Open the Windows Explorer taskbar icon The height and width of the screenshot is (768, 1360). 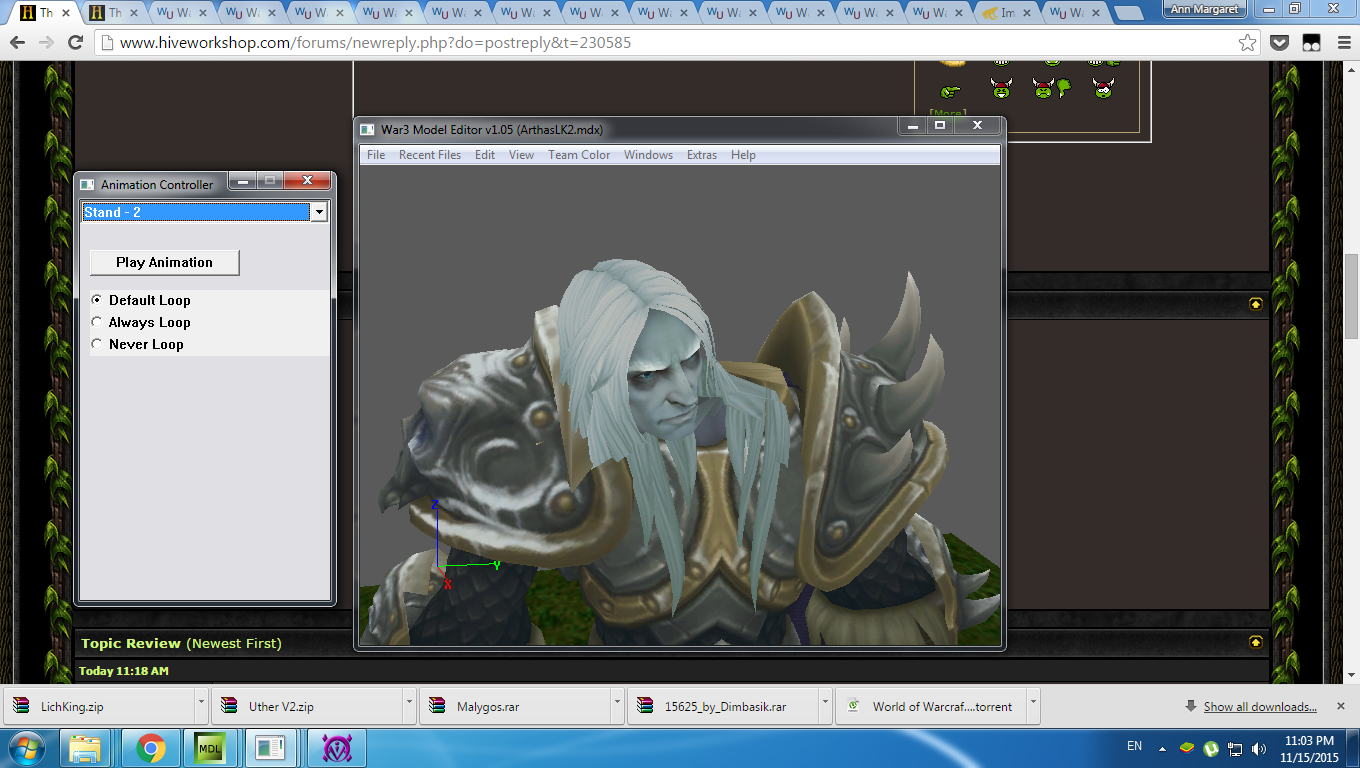[86, 747]
